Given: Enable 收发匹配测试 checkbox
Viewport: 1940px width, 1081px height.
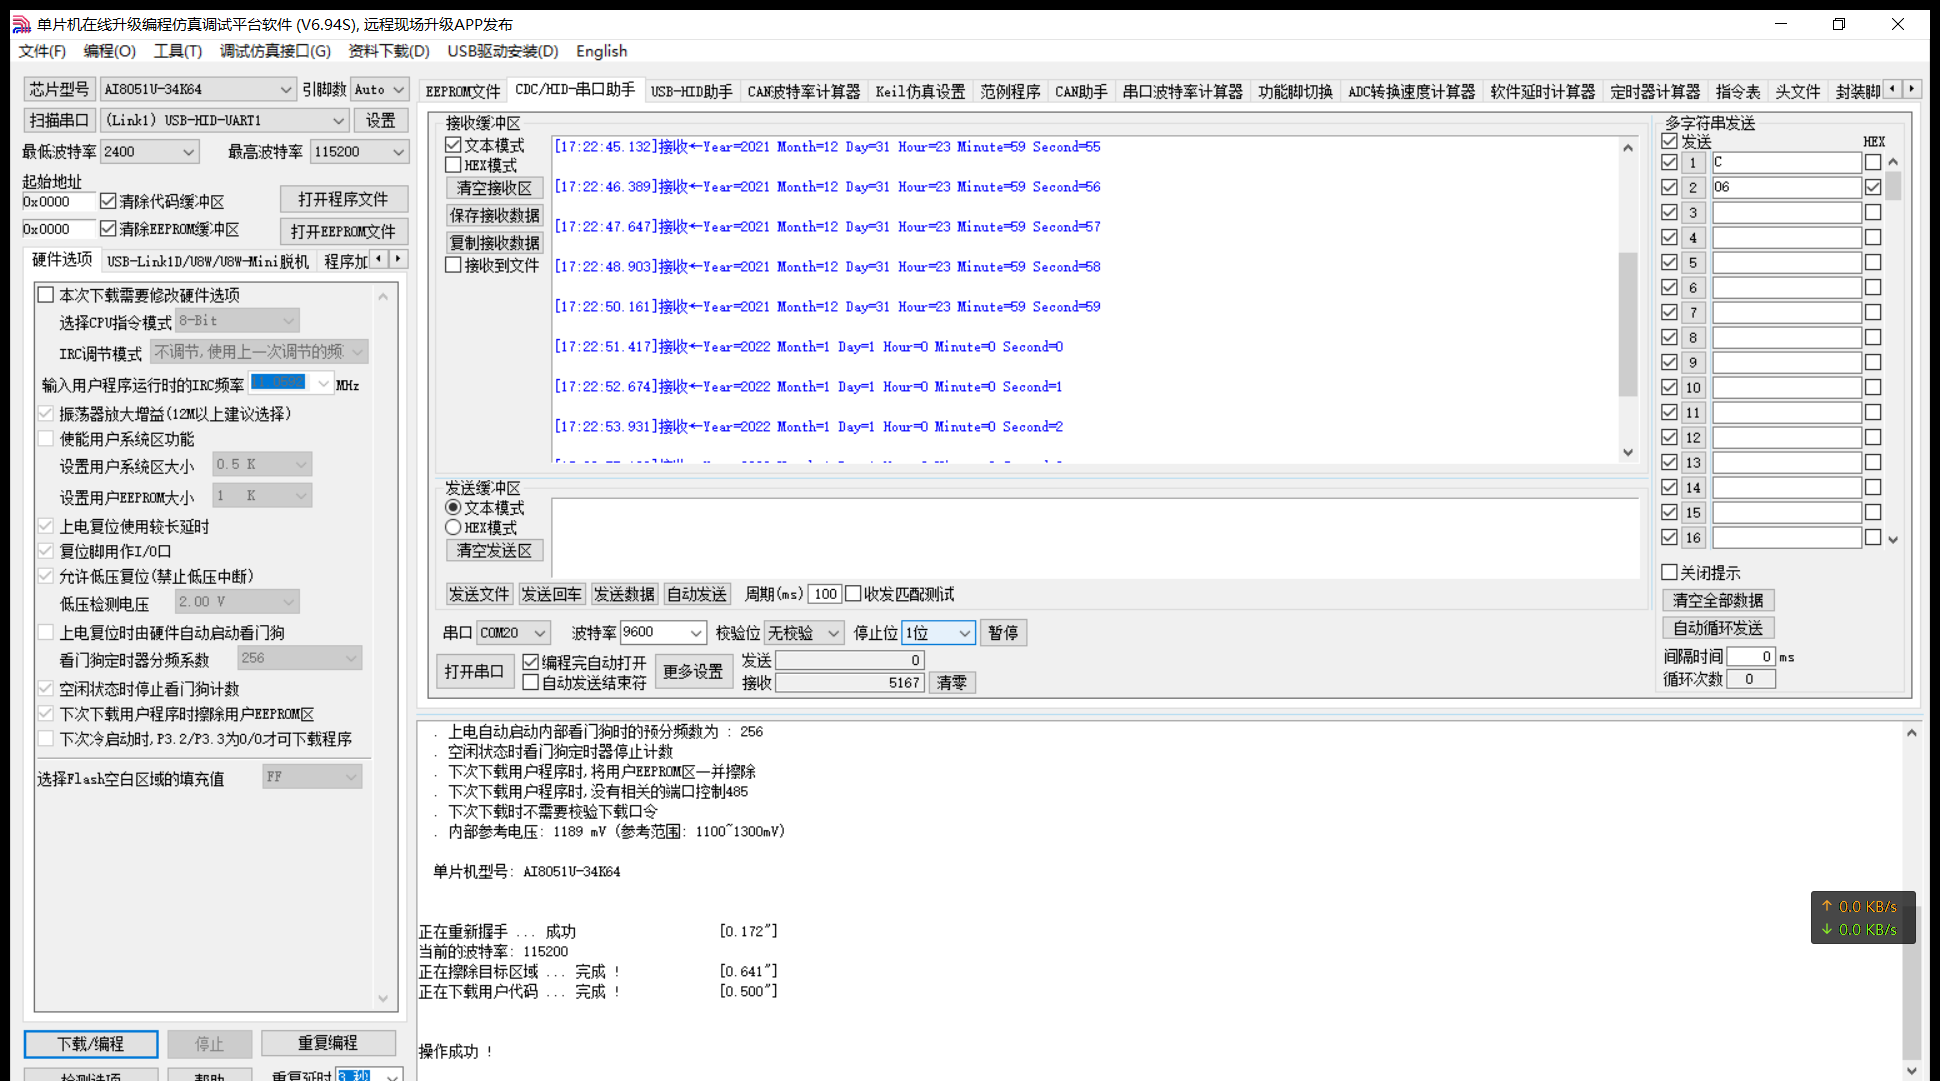Looking at the screenshot, I should 853,594.
